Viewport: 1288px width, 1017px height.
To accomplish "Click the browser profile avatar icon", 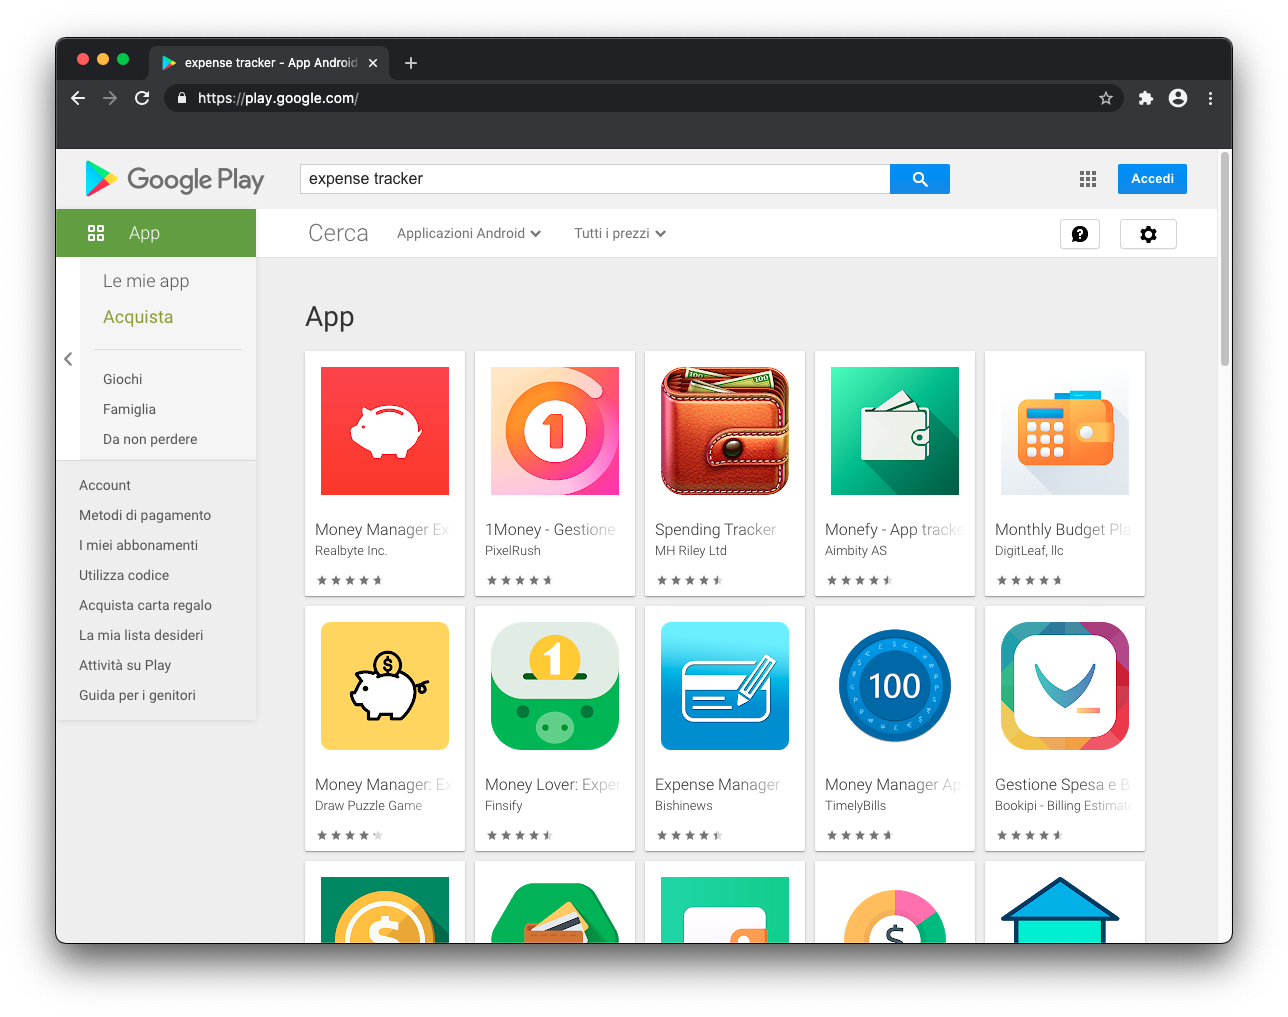I will coord(1178,98).
